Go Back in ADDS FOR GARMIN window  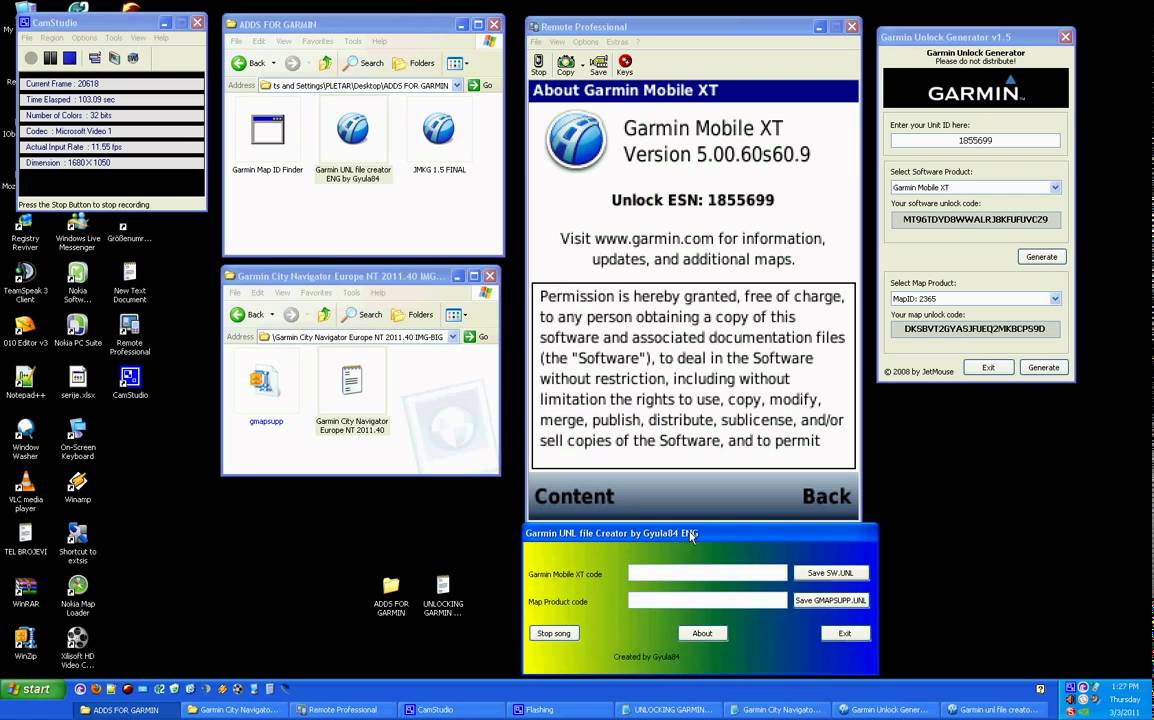[x=248, y=63]
